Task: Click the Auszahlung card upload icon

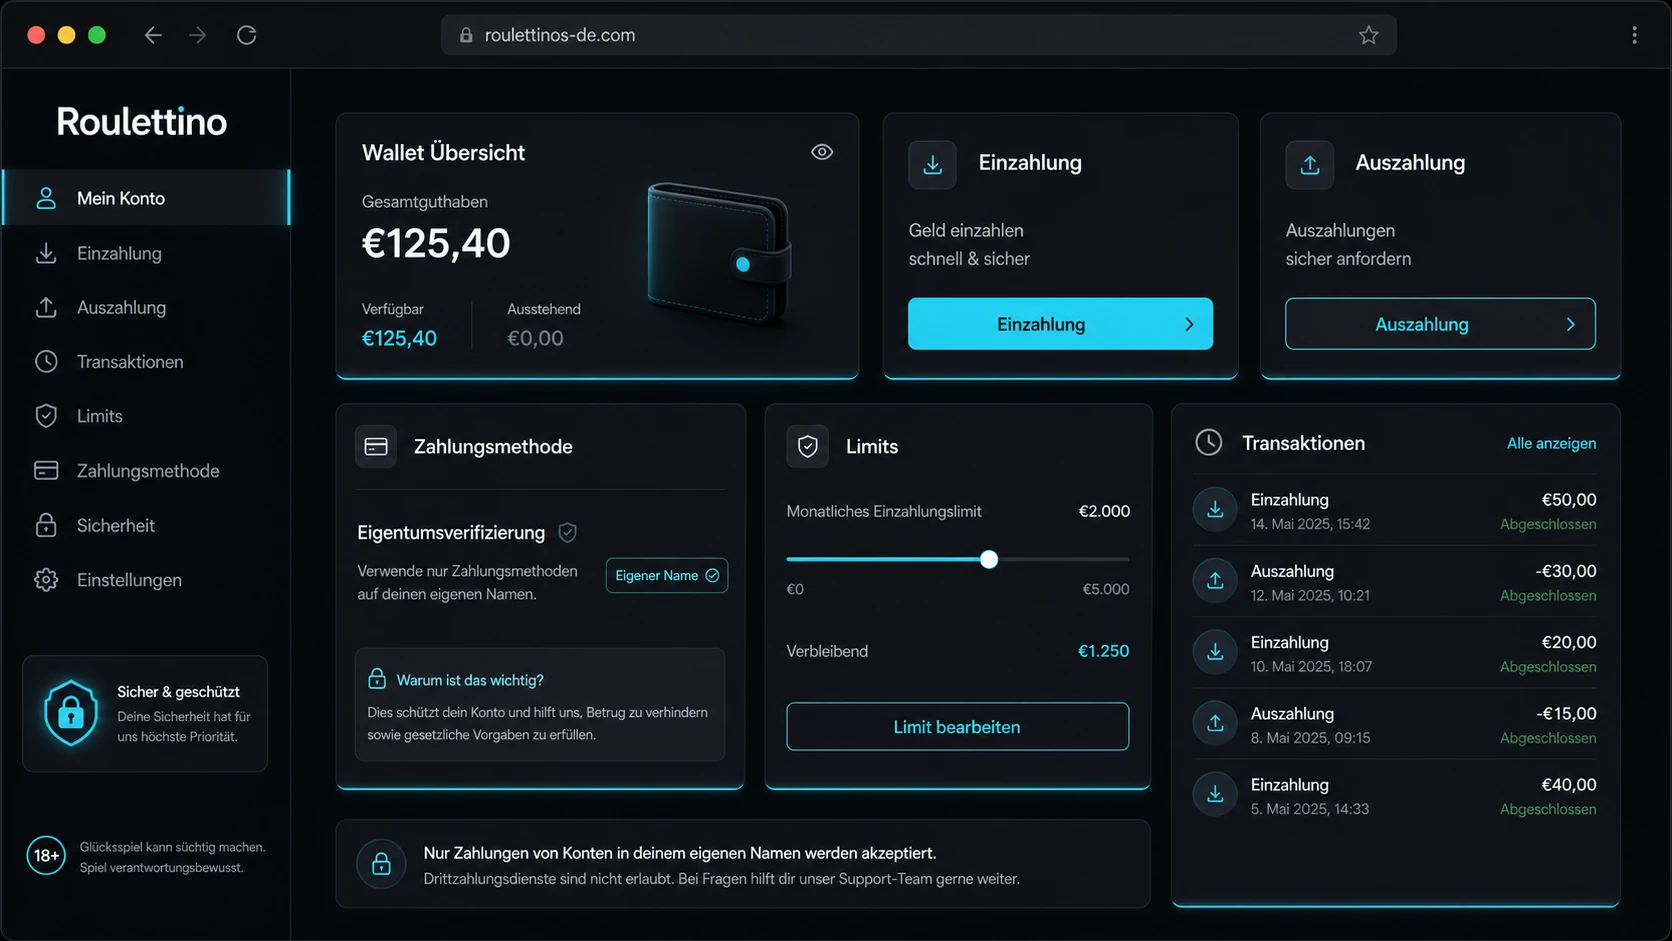Action: [1309, 165]
